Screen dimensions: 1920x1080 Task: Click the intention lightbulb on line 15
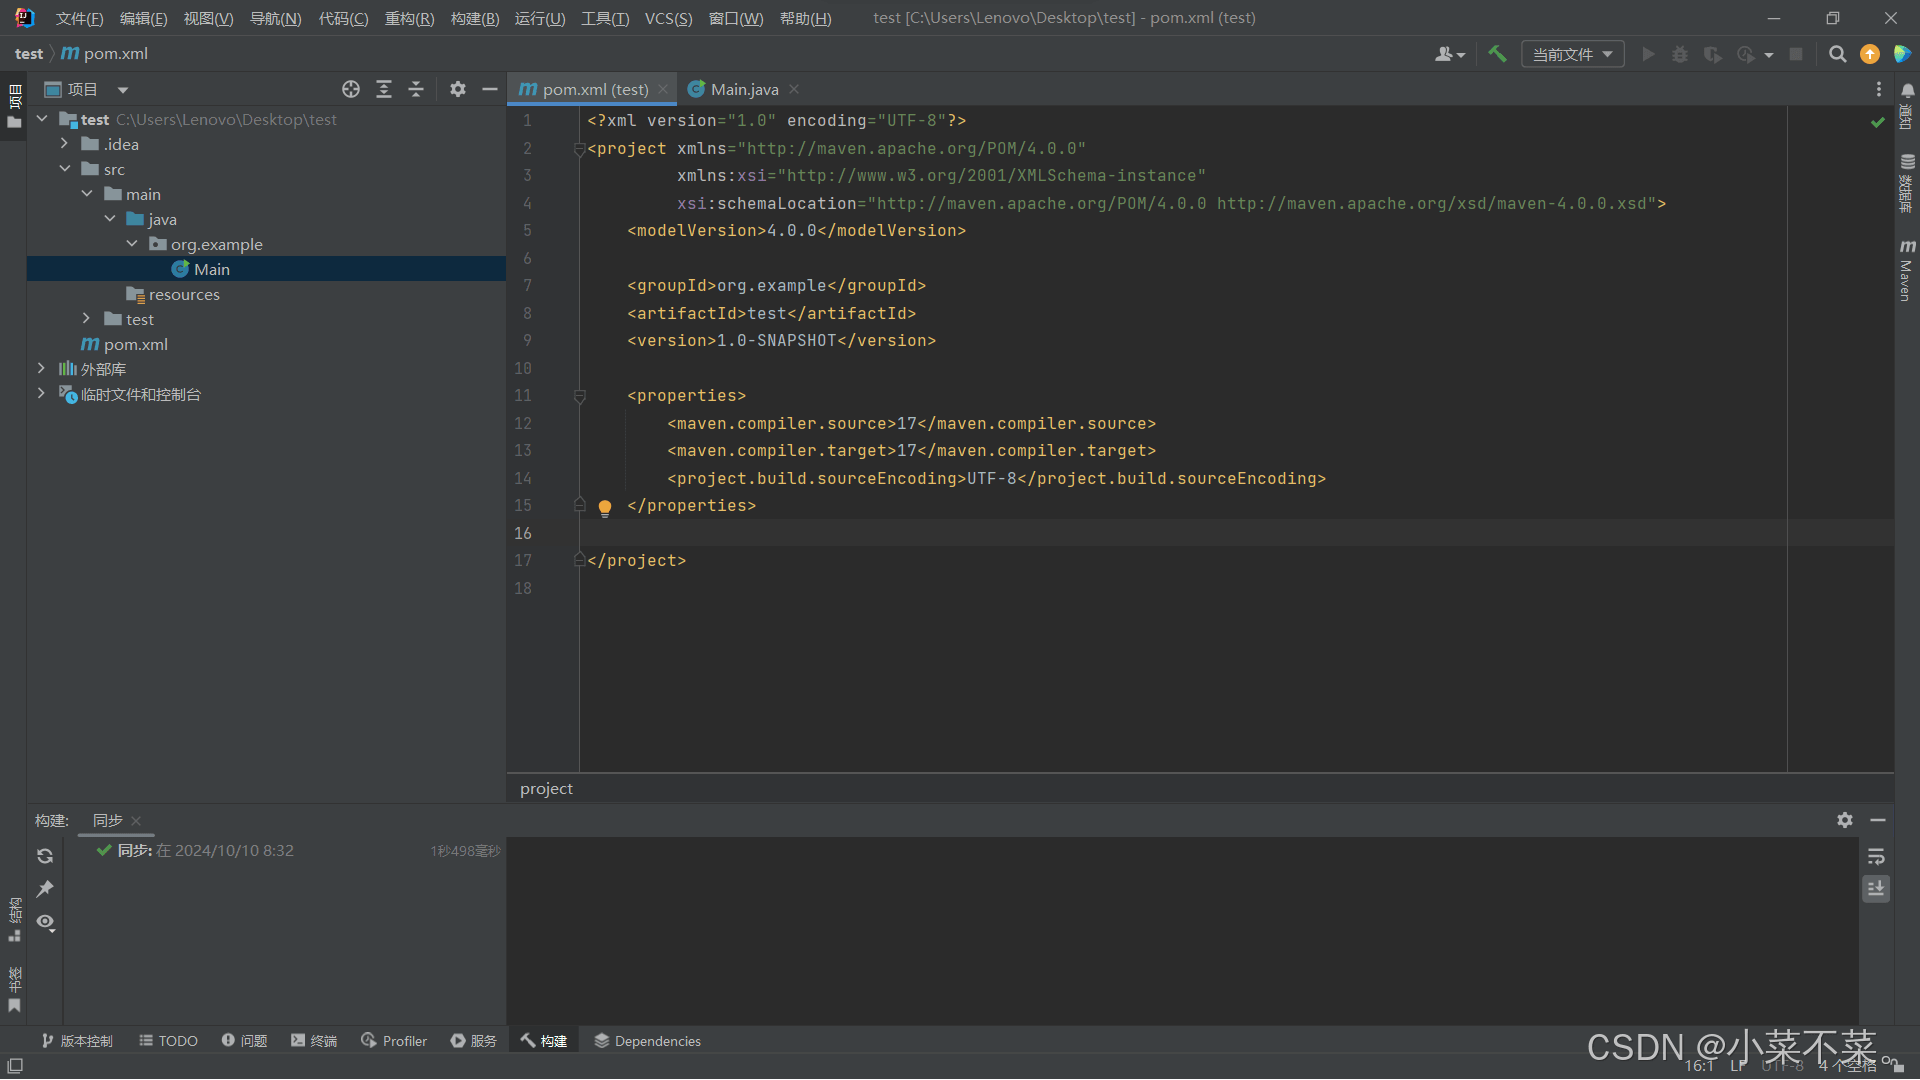[605, 507]
